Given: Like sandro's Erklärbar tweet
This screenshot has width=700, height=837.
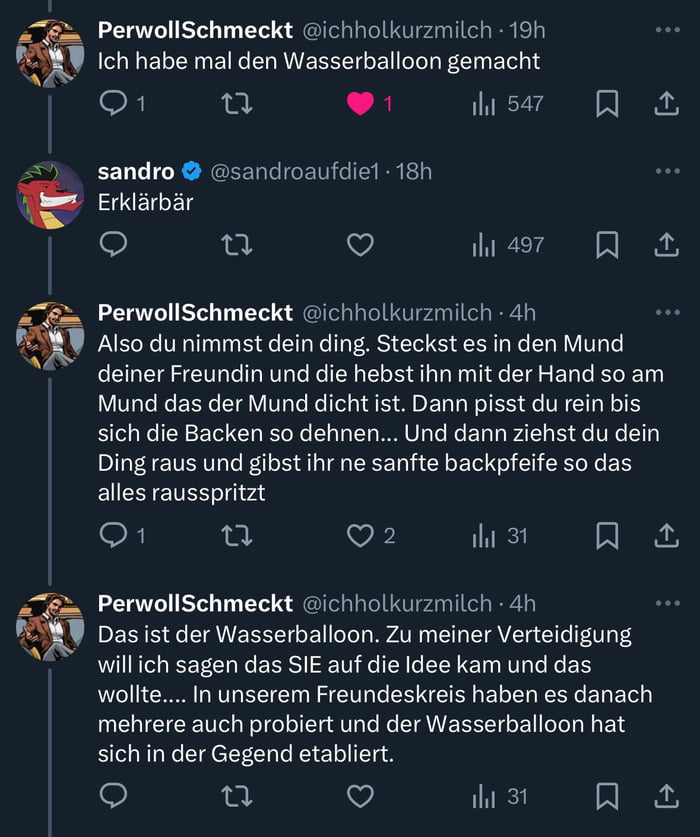Looking at the screenshot, I should pyautogui.click(x=360, y=244).
